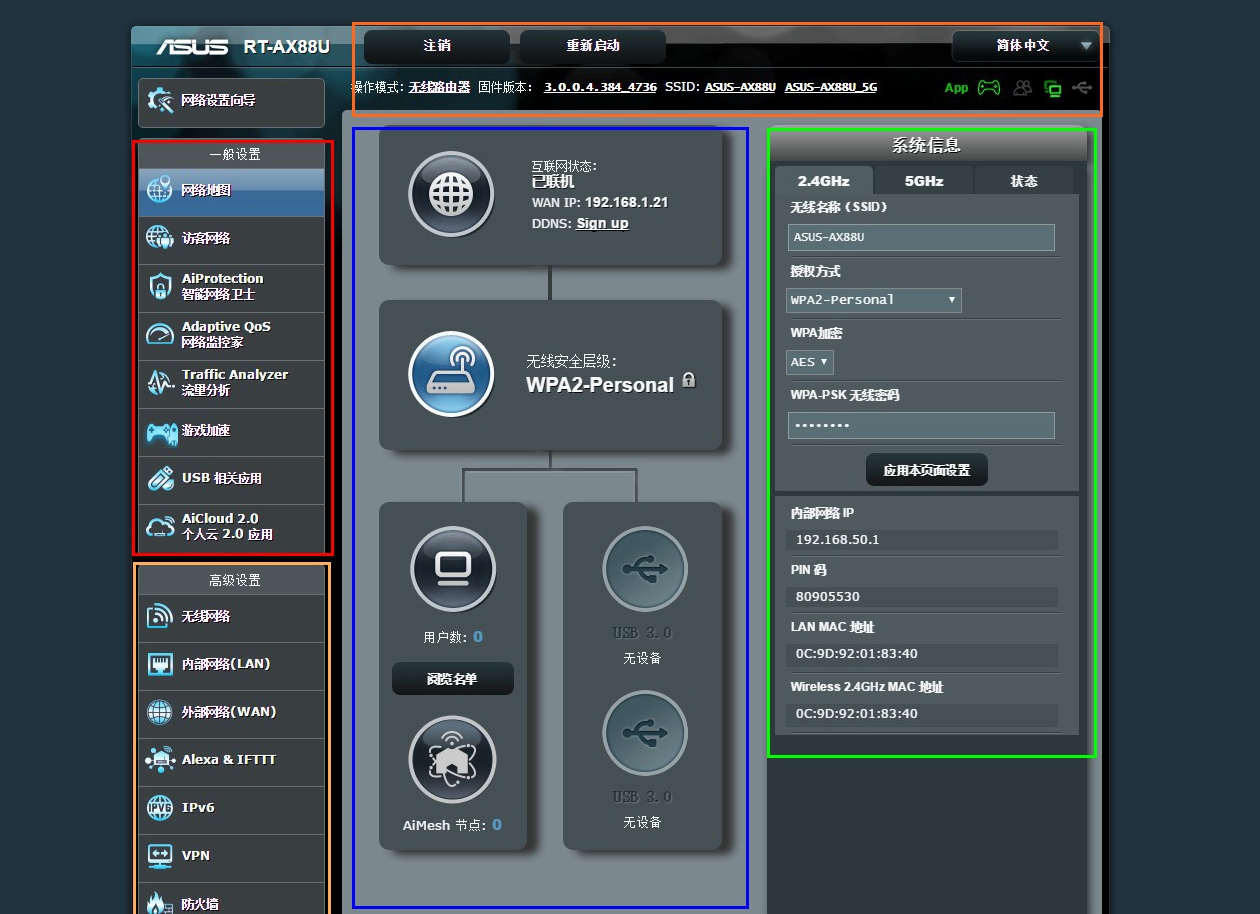Open the AES WPA encryption dropdown

point(810,362)
